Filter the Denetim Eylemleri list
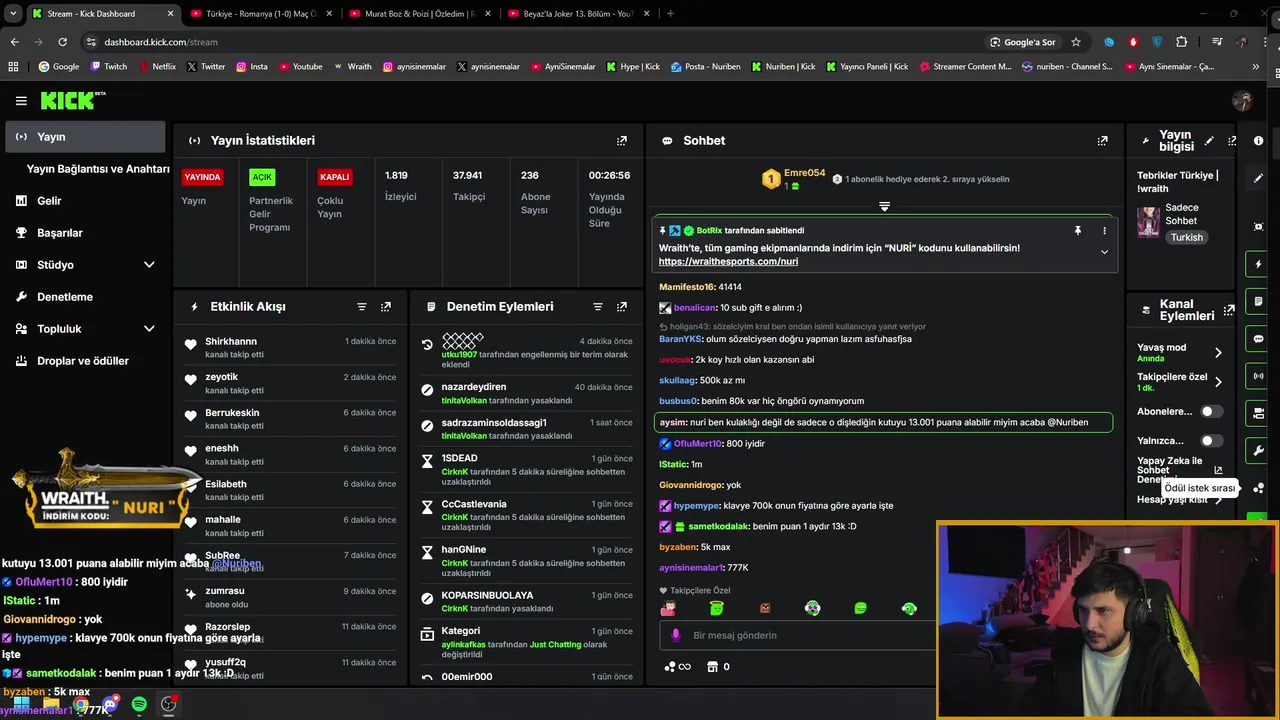The image size is (1280, 720). [598, 307]
